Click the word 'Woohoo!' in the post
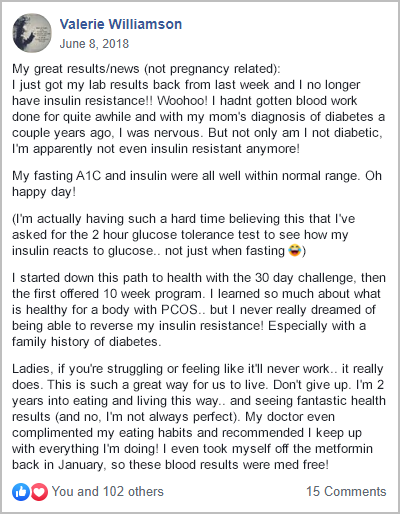This screenshot has height=514, width=400. tap(182, 101)
